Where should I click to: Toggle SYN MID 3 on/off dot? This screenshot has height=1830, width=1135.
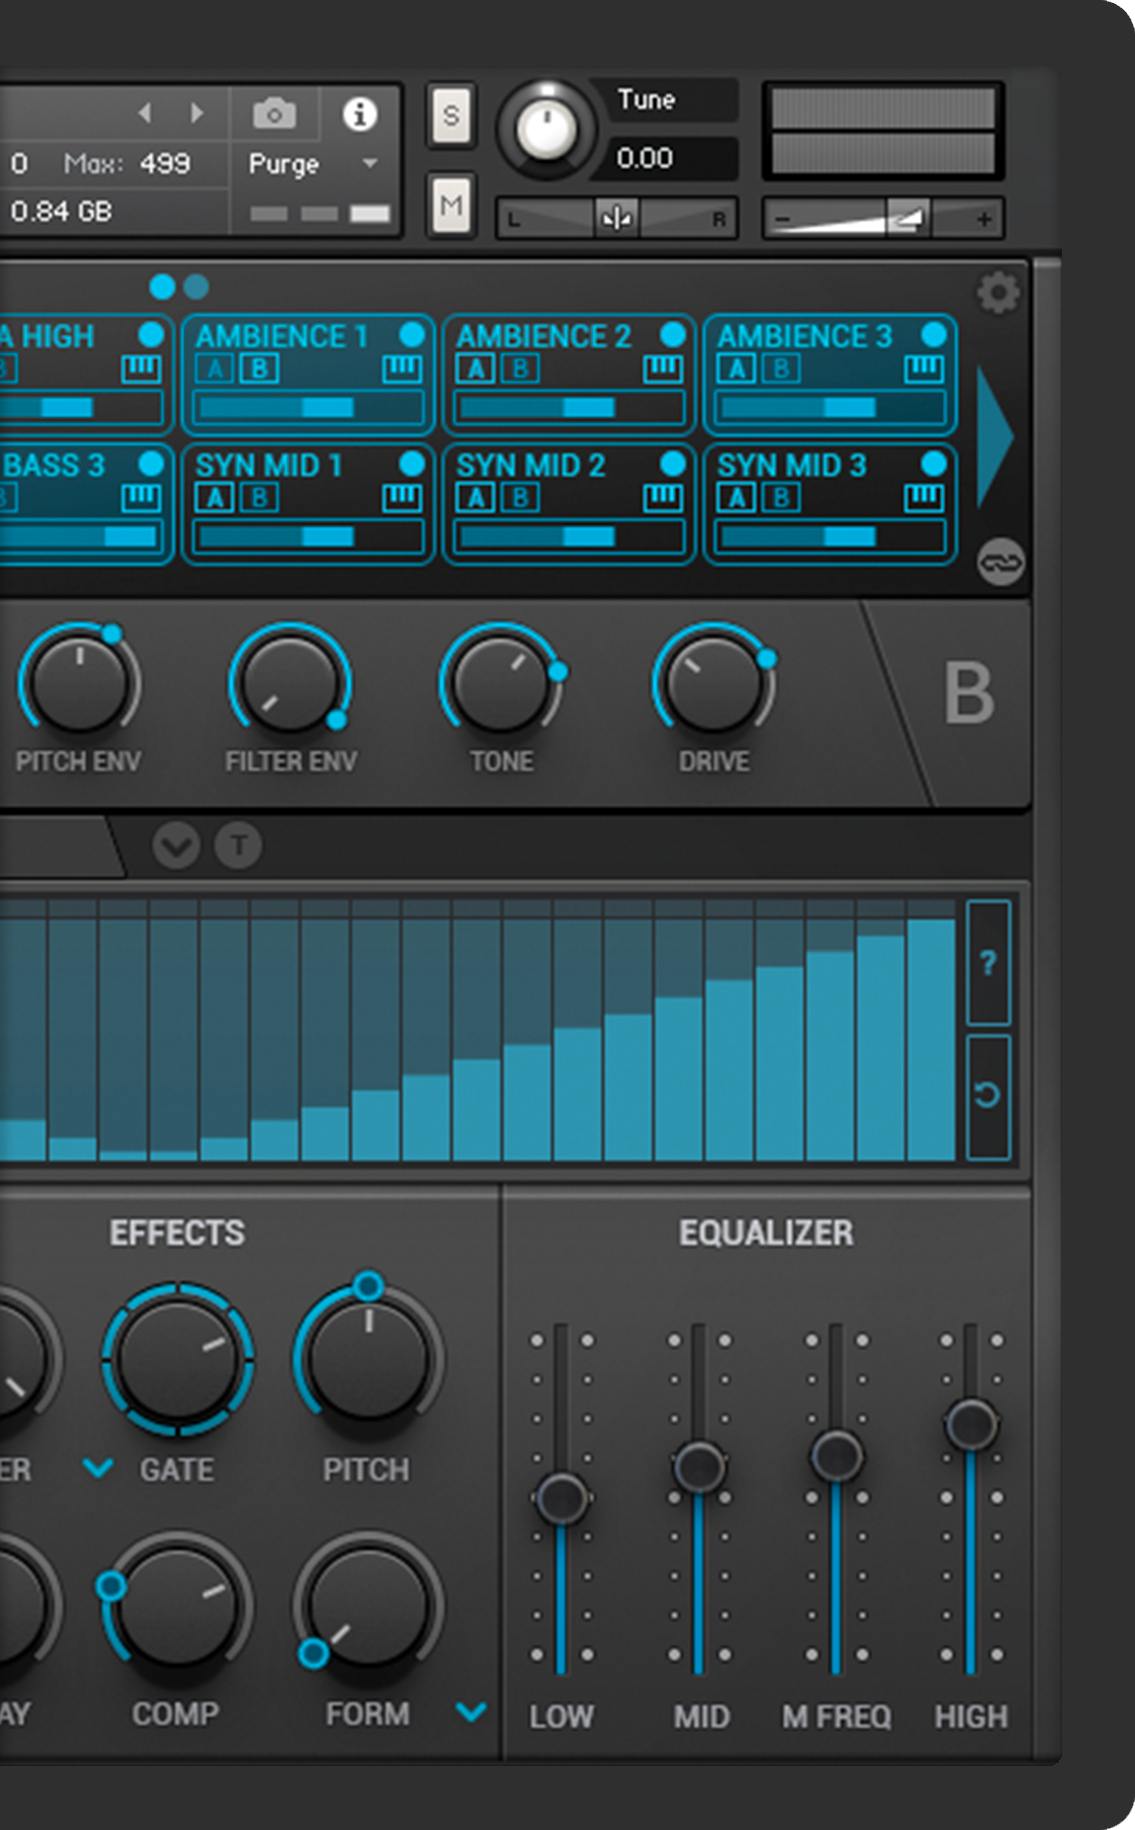[934, 463]
